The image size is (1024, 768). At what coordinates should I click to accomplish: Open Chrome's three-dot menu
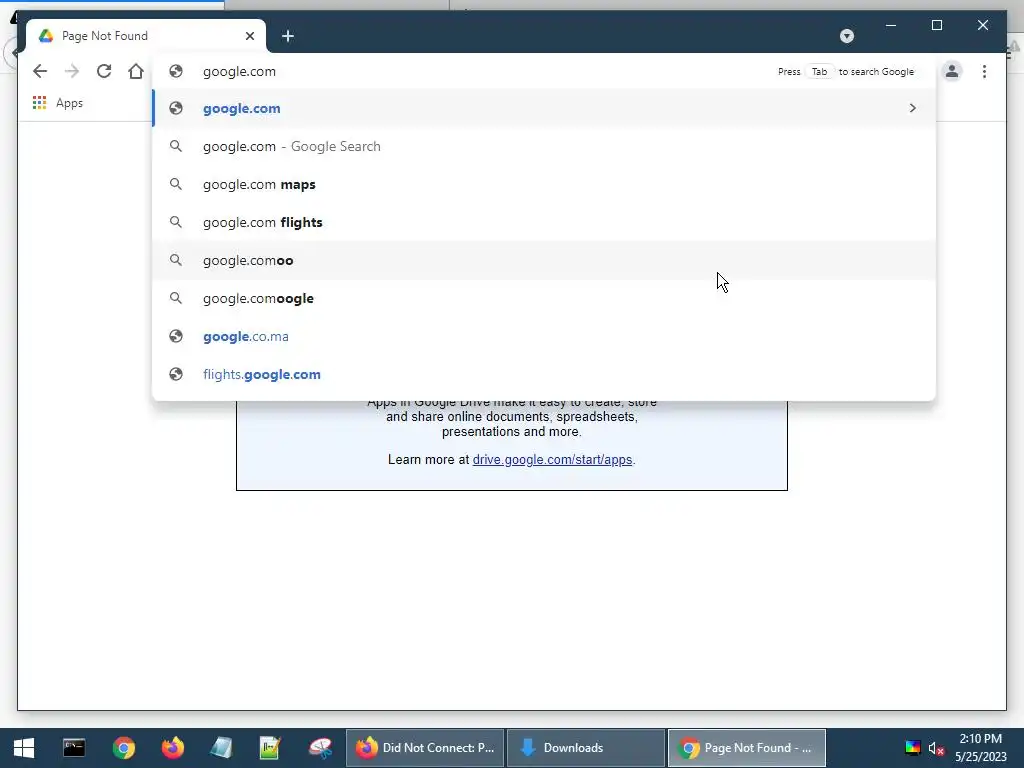coord(984,71)
